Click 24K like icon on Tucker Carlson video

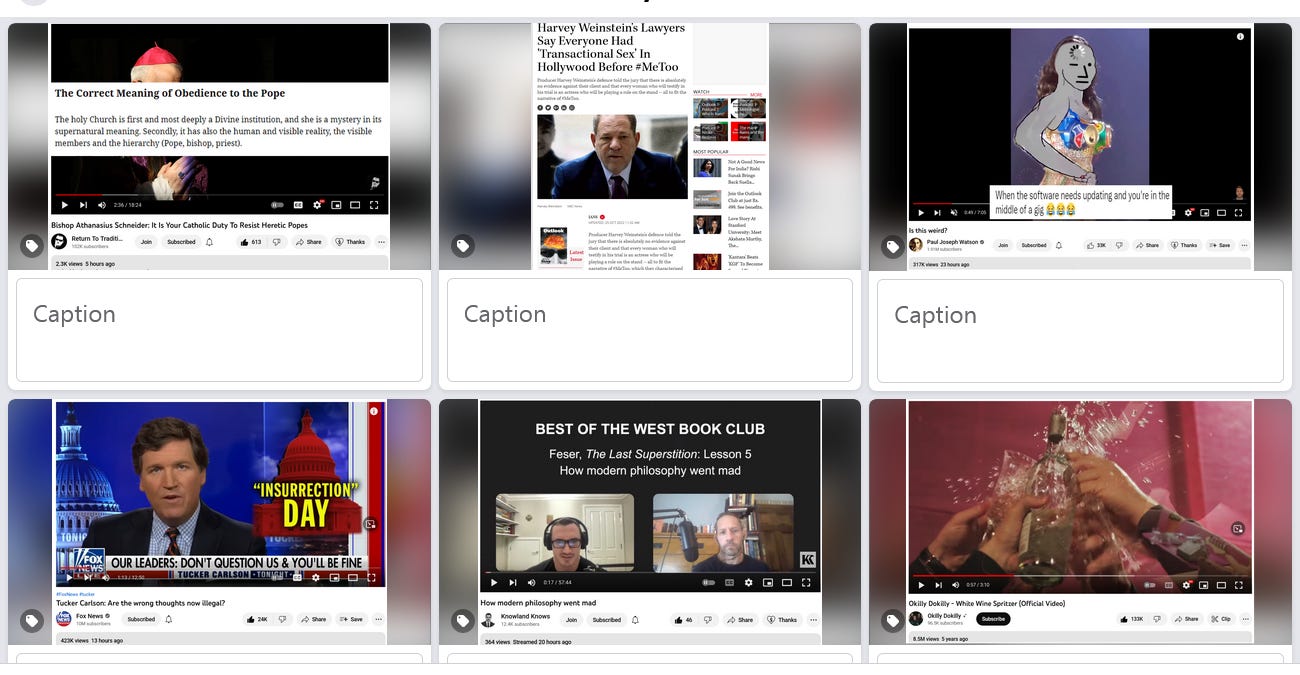(256, 619)
